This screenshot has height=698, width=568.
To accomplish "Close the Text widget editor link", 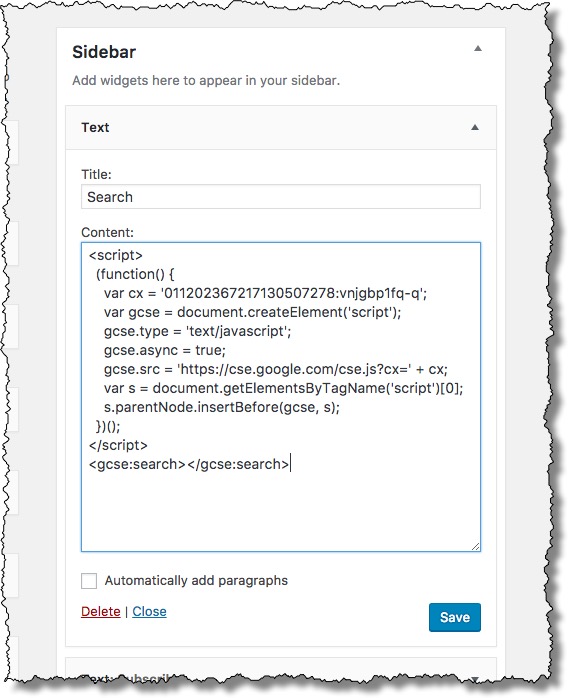I will pyautogui.click(x=149, y=612).
